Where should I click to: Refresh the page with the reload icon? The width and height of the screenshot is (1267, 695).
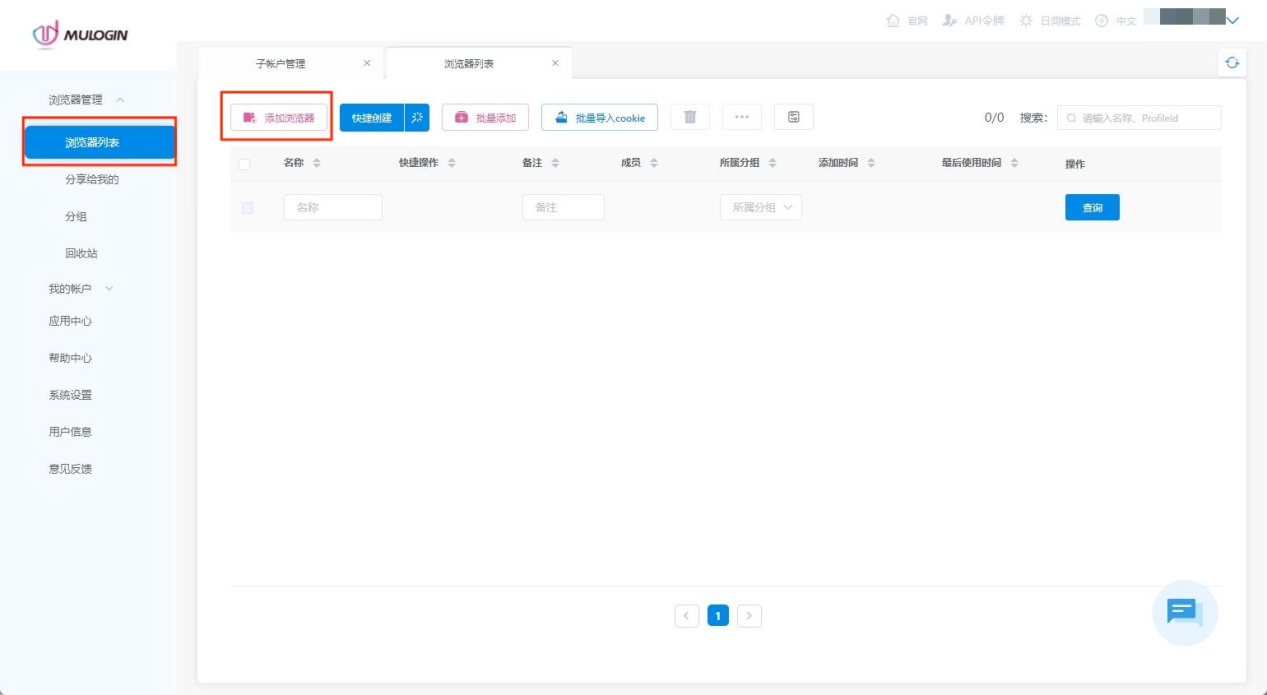1232,62
